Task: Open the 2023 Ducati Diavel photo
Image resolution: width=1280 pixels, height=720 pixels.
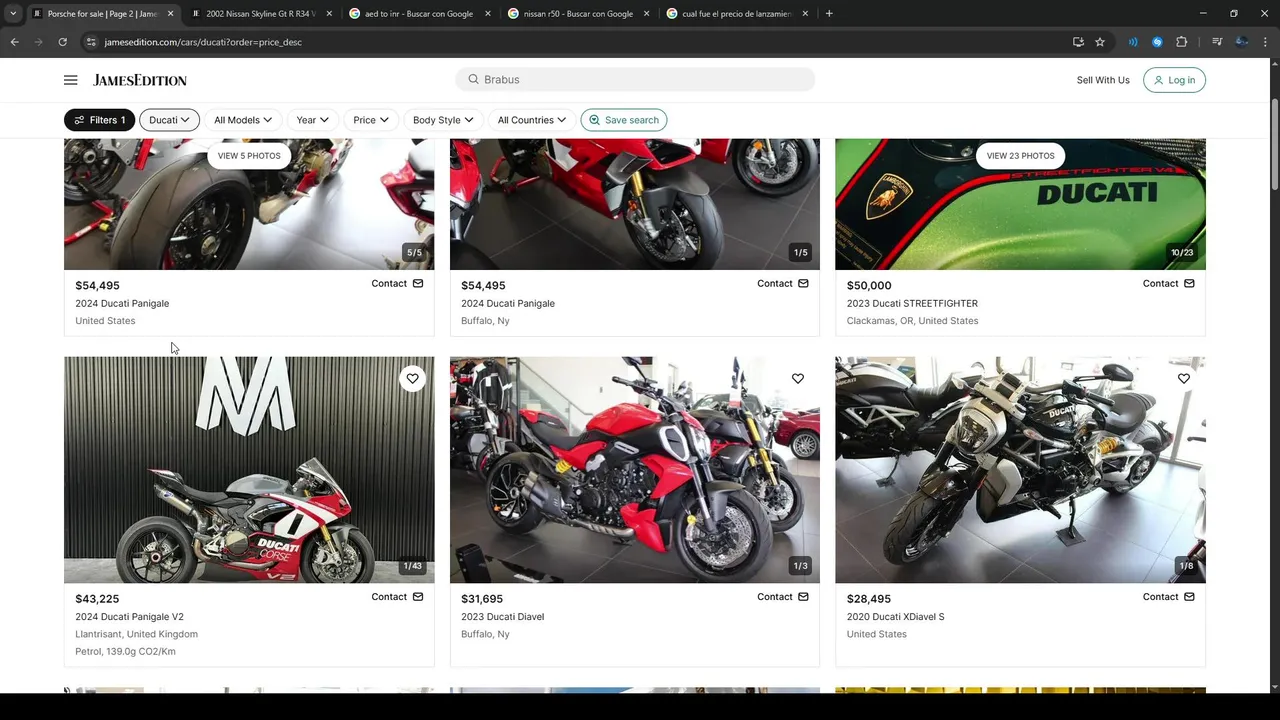Action: [x=635, y=470]
